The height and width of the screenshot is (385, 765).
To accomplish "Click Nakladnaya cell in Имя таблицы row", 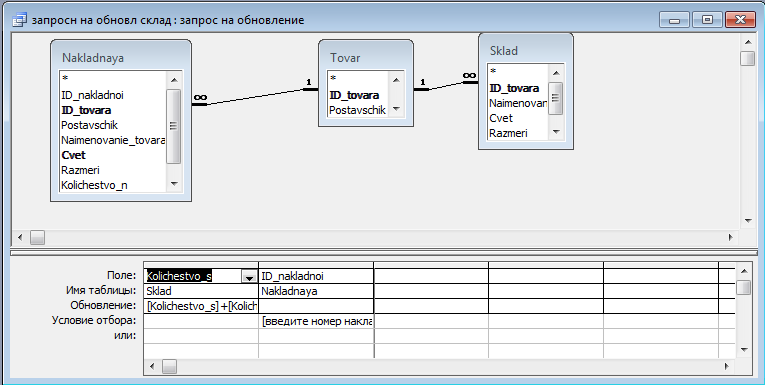I will (316, 291).
